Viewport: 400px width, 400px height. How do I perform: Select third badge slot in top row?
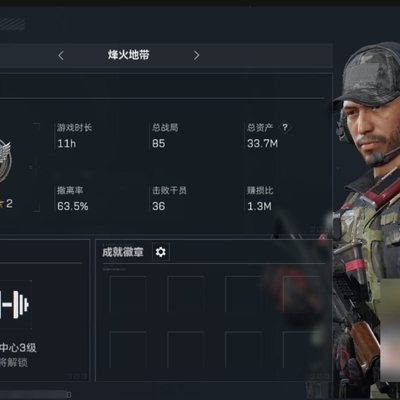[x=243, y=294]
